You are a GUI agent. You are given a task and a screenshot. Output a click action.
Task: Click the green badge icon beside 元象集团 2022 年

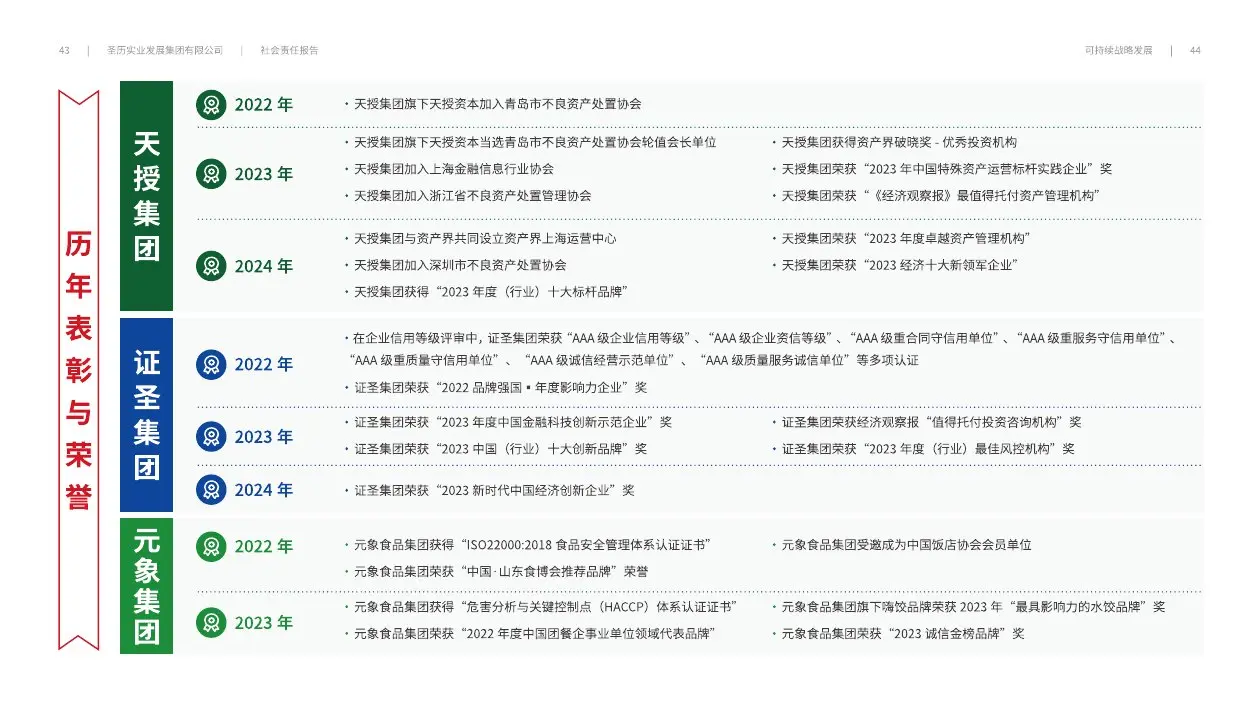click(211, 546)
